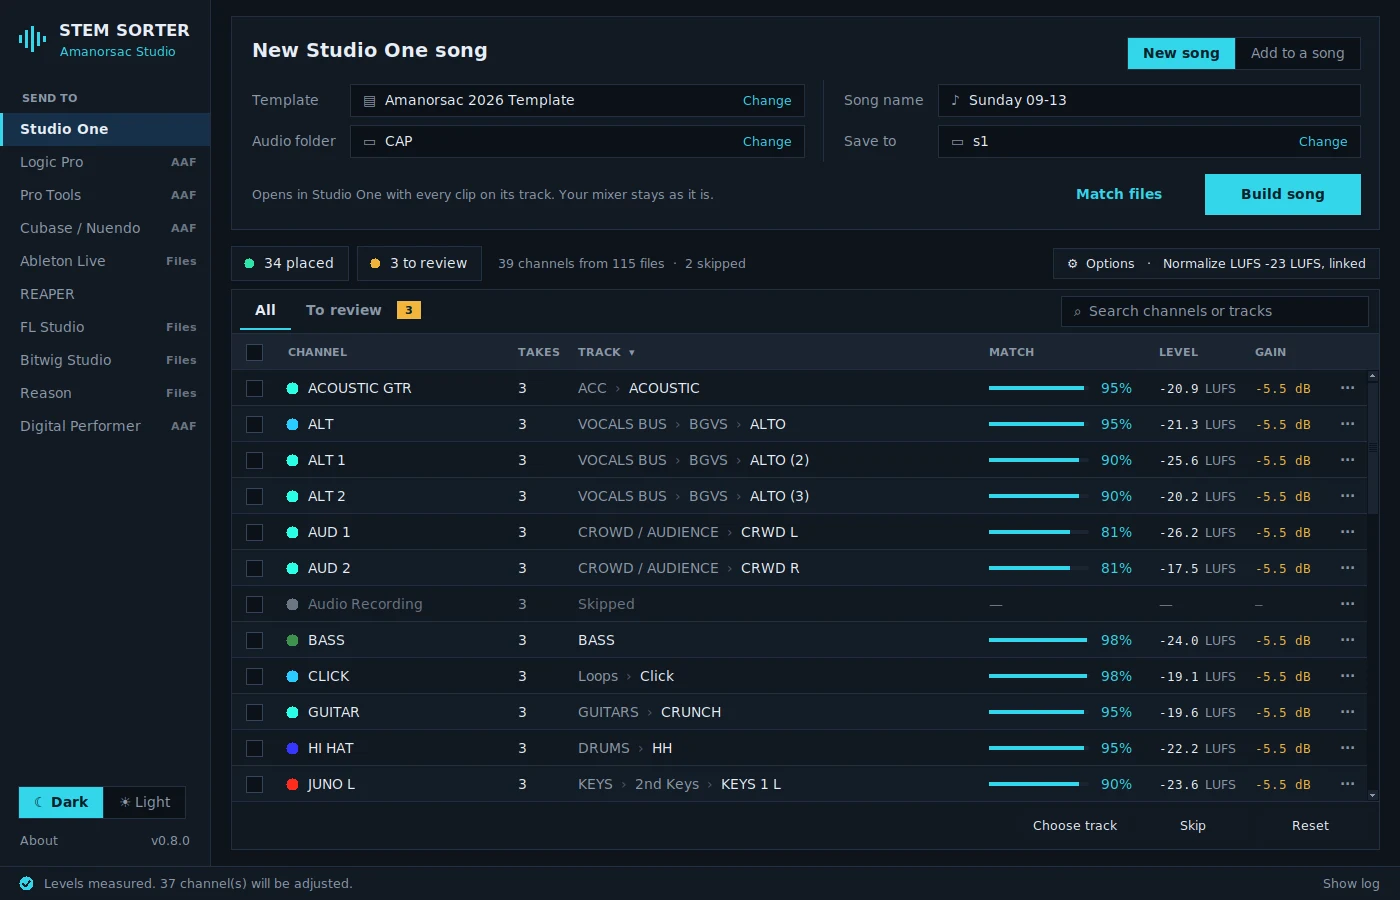
Task: Change the Audio folder
Action: point(767,141)
